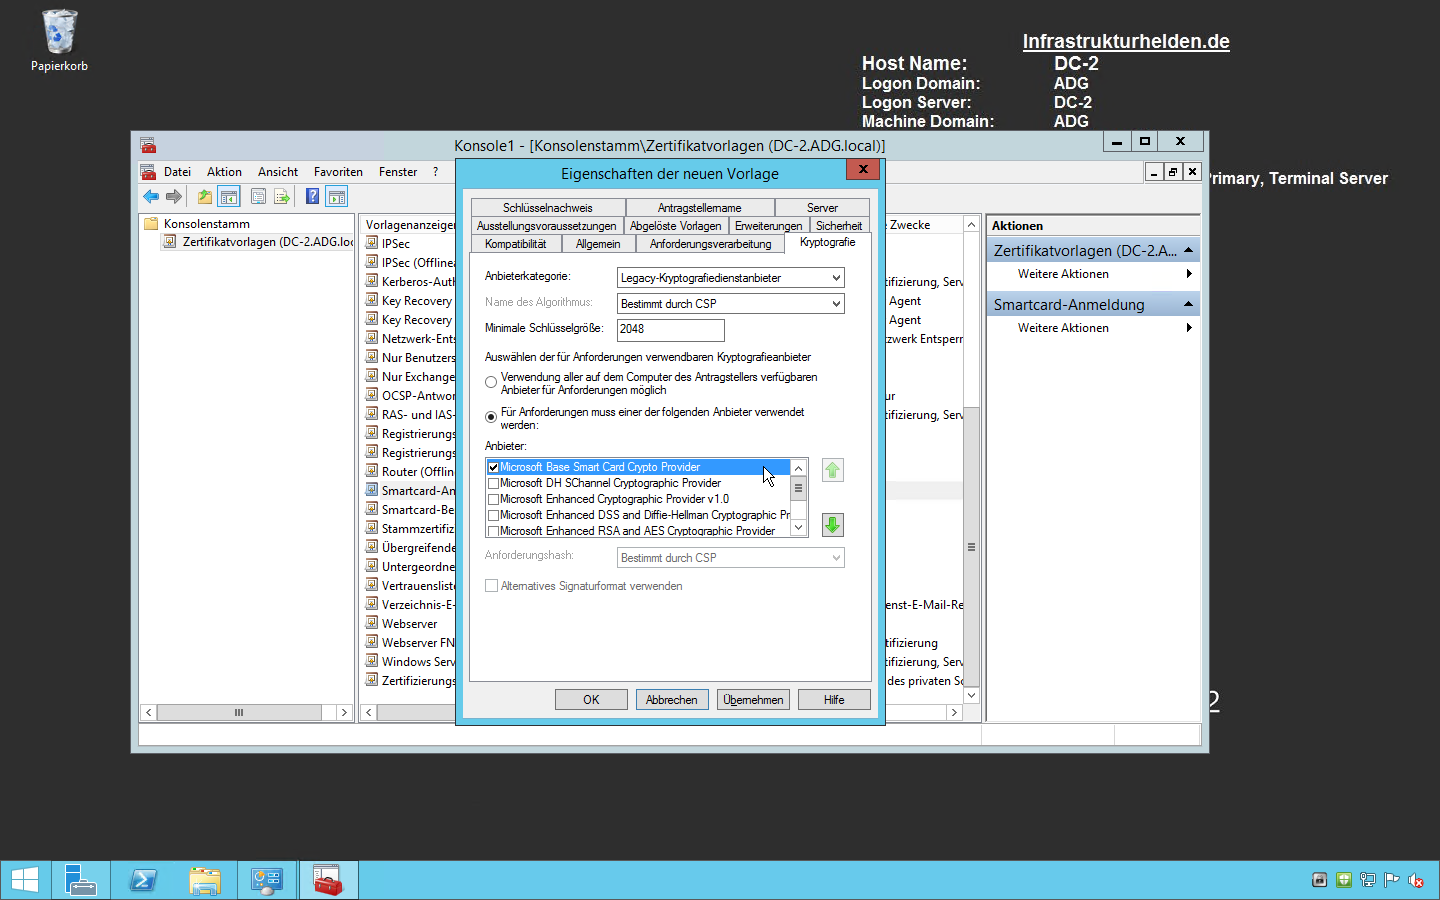Open the Windows Start button

click(x=25, y=880)
